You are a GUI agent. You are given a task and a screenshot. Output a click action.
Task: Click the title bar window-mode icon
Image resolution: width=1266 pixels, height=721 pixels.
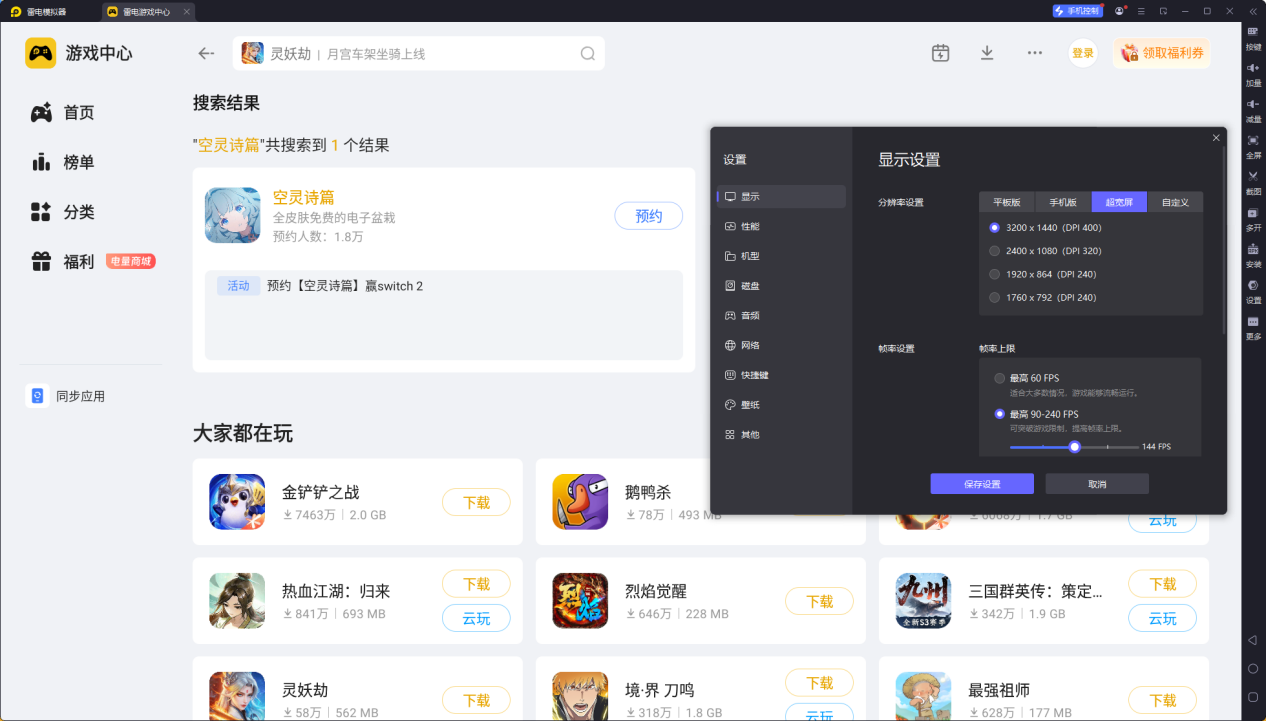pyautogui.click(x=1163, y=11)
